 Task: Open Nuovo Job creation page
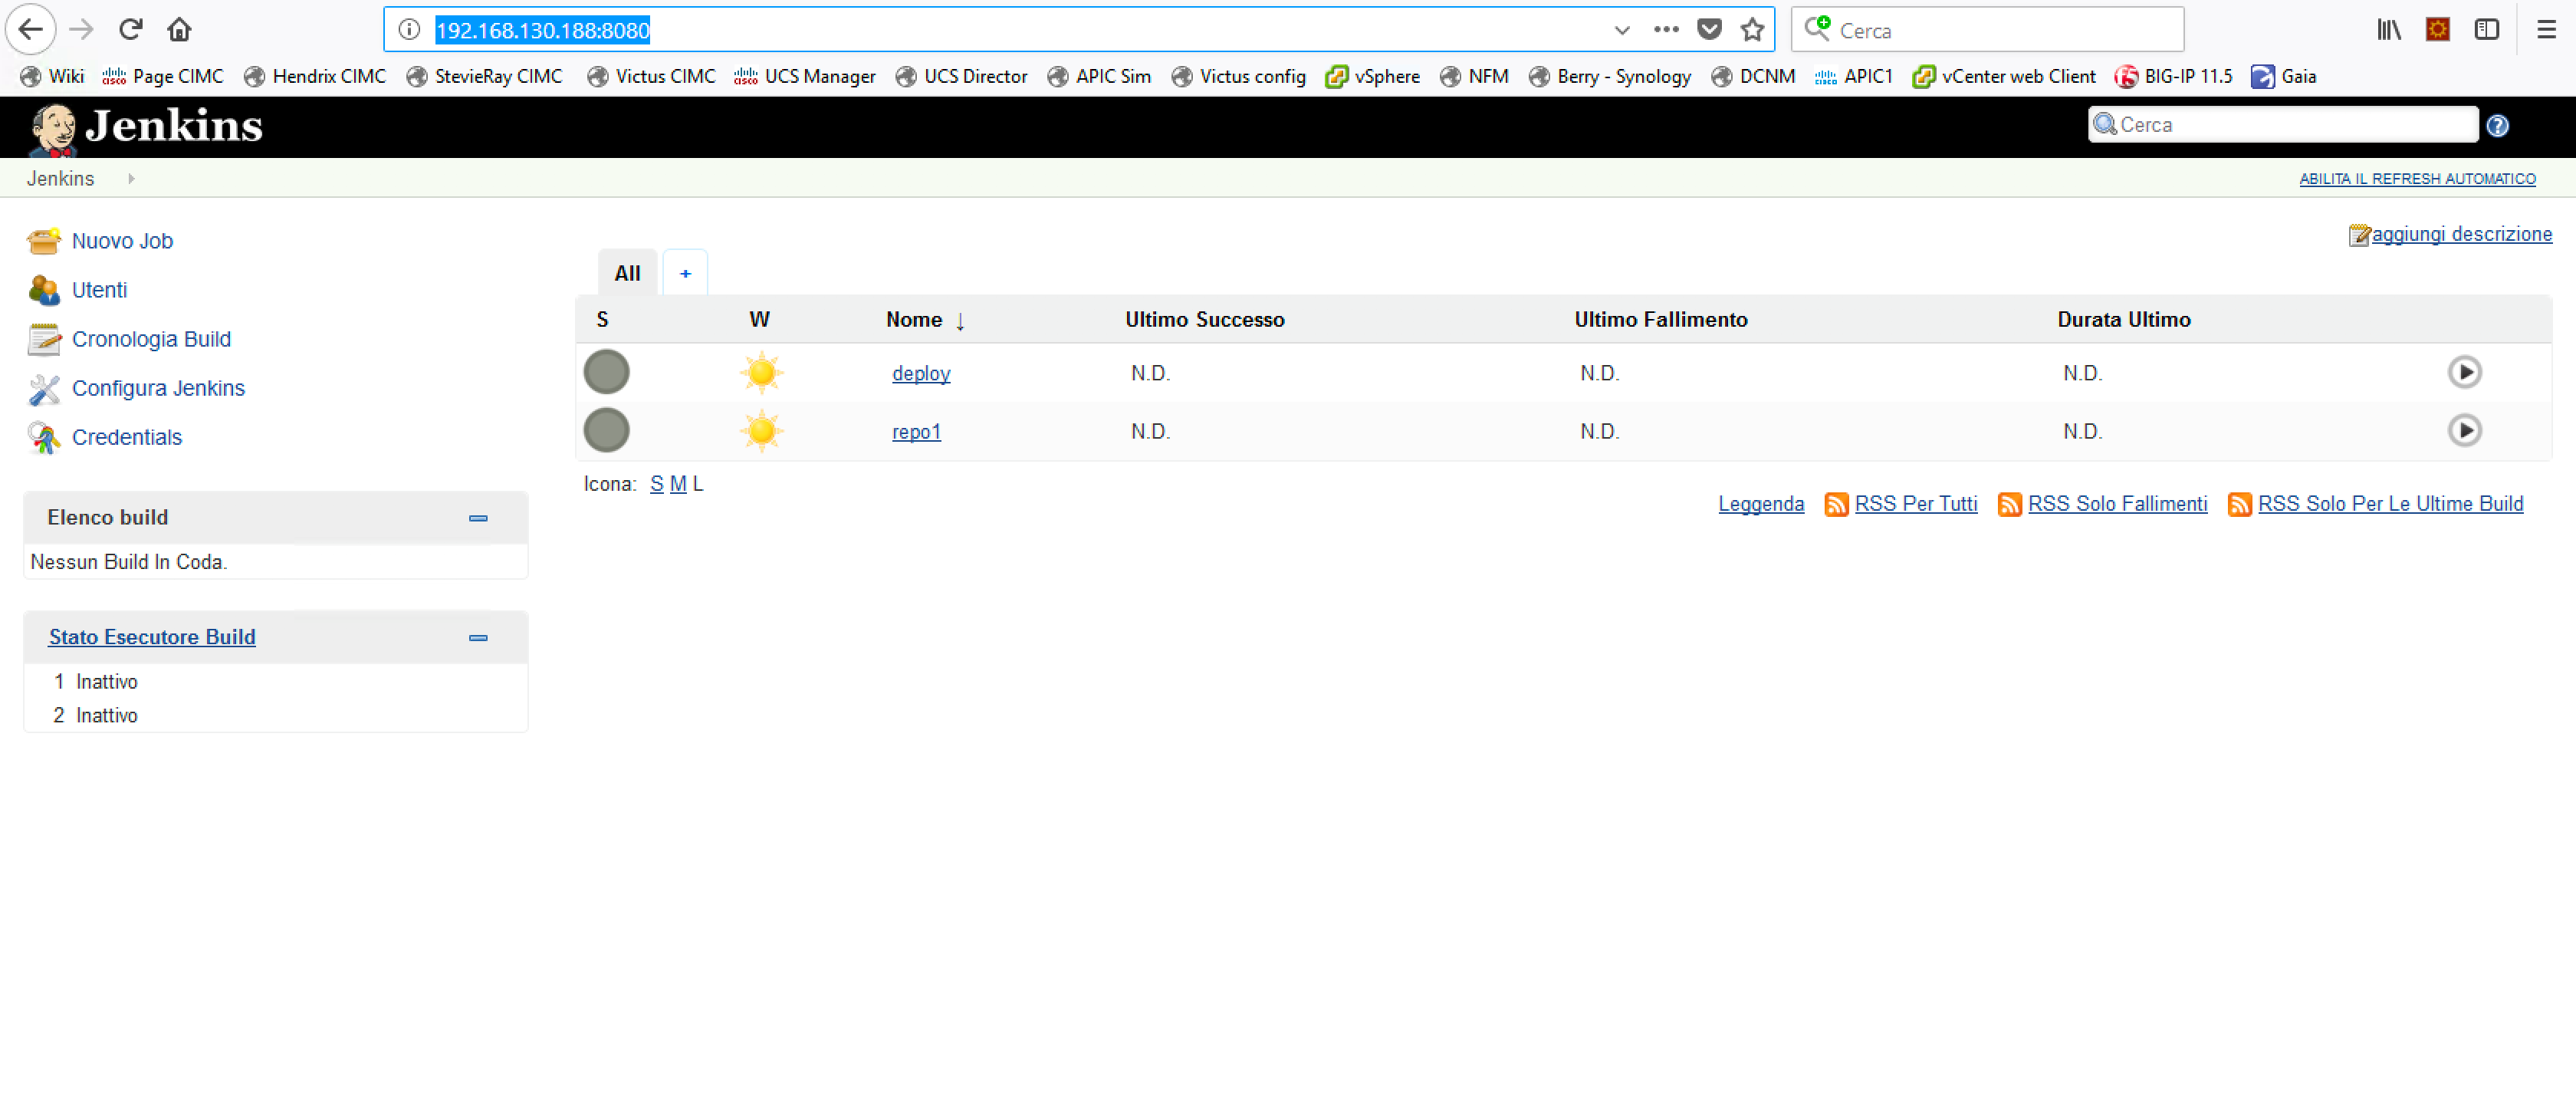(x=121, y=240)
